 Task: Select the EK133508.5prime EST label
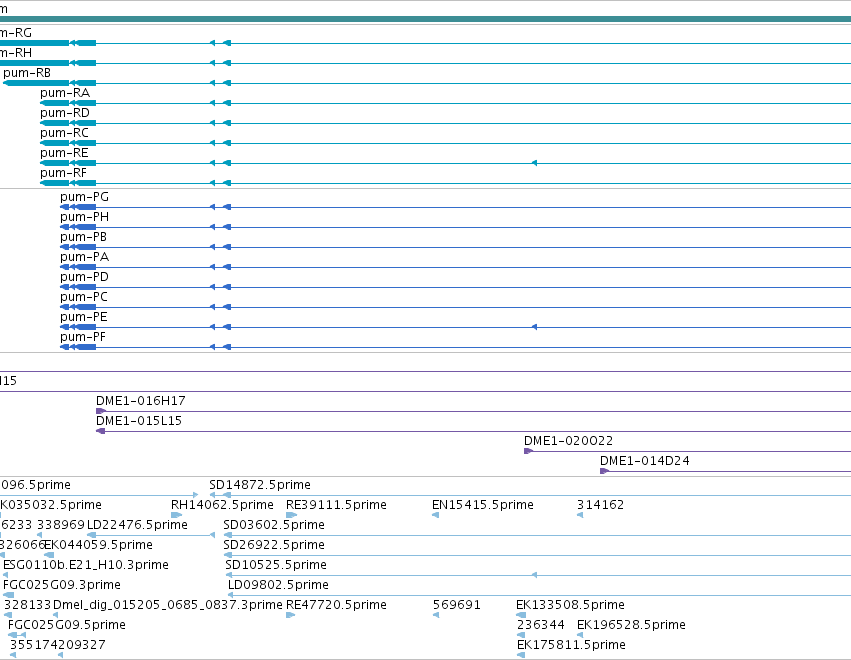pos(570,605)
